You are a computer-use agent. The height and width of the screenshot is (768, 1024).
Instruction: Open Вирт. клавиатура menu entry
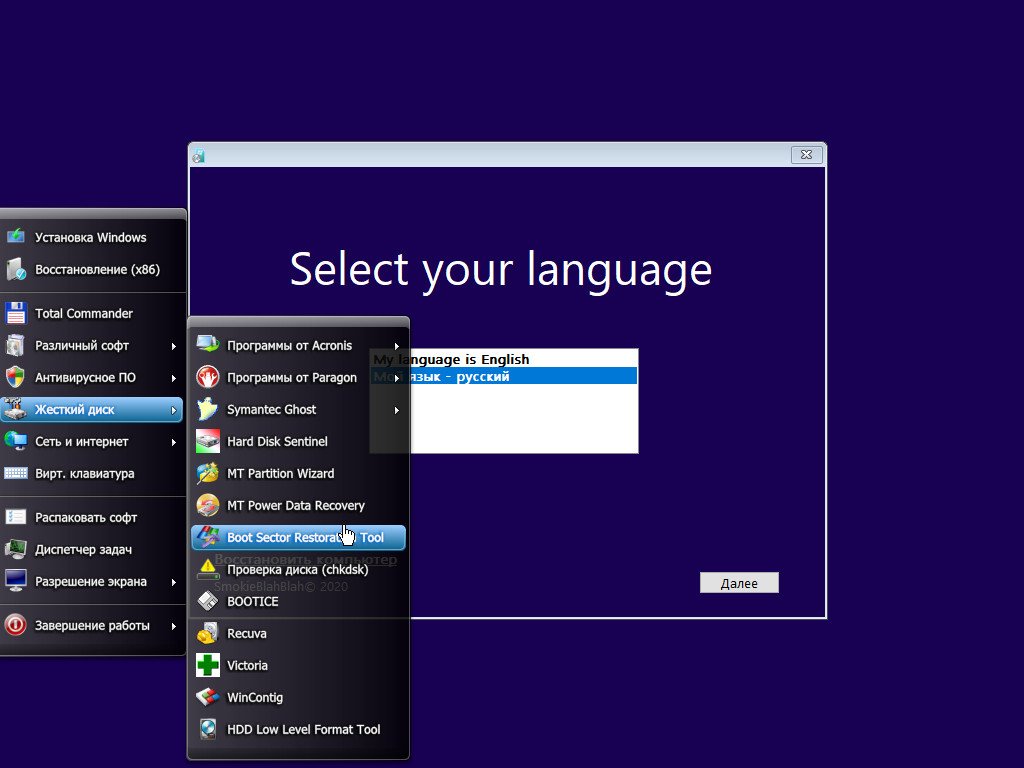click(x=91, y=473)
